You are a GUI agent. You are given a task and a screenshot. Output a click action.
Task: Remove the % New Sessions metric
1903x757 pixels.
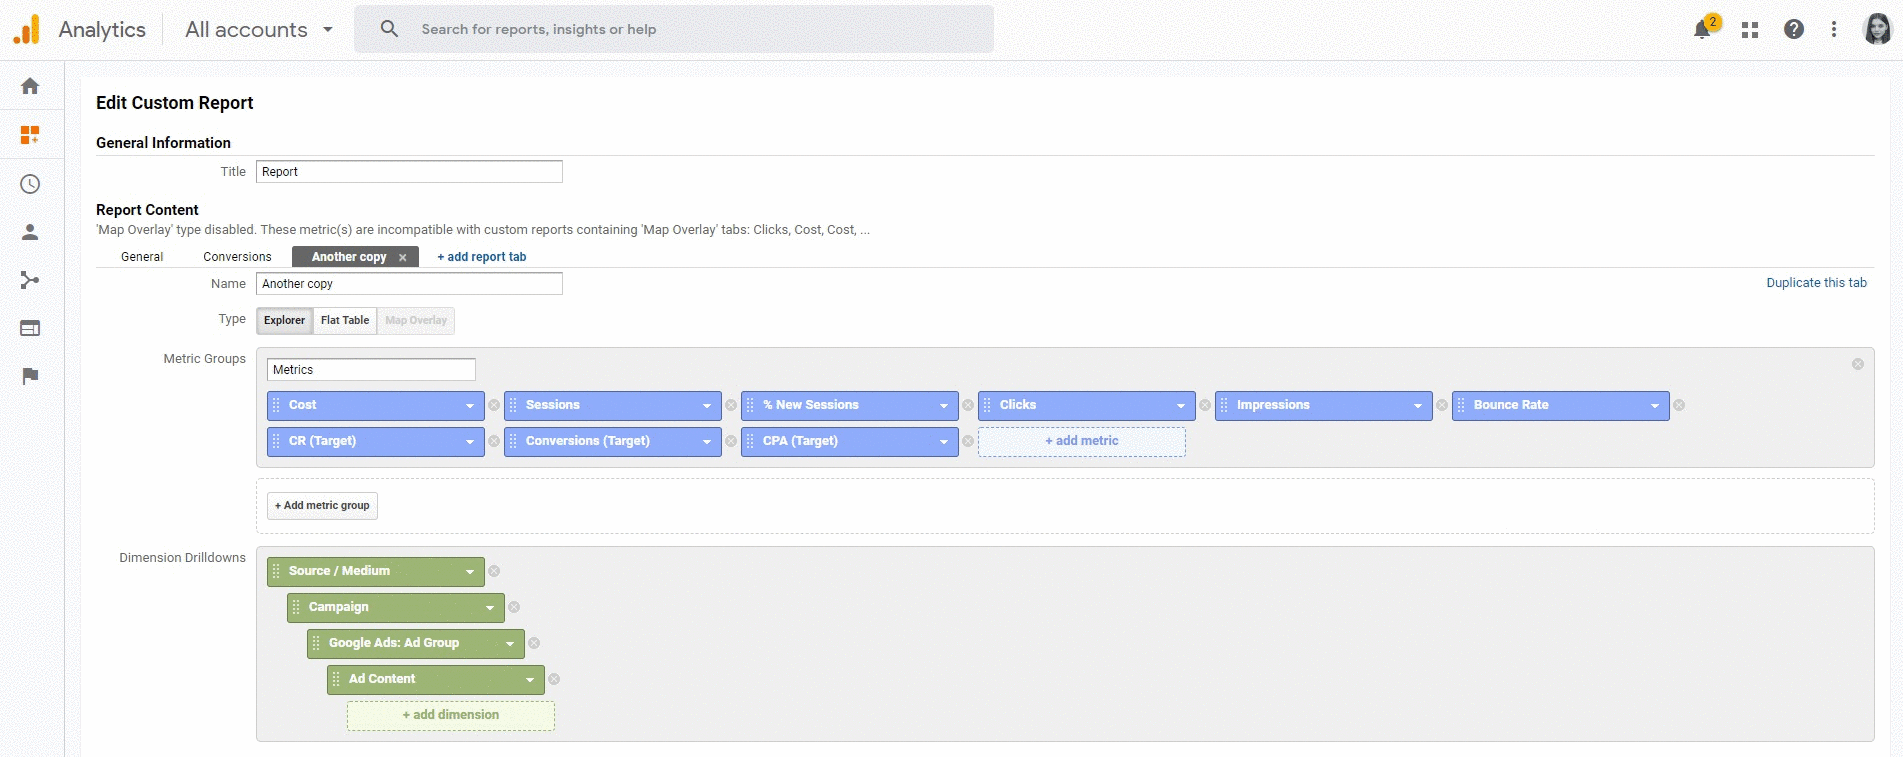click(x=968, y=405)
